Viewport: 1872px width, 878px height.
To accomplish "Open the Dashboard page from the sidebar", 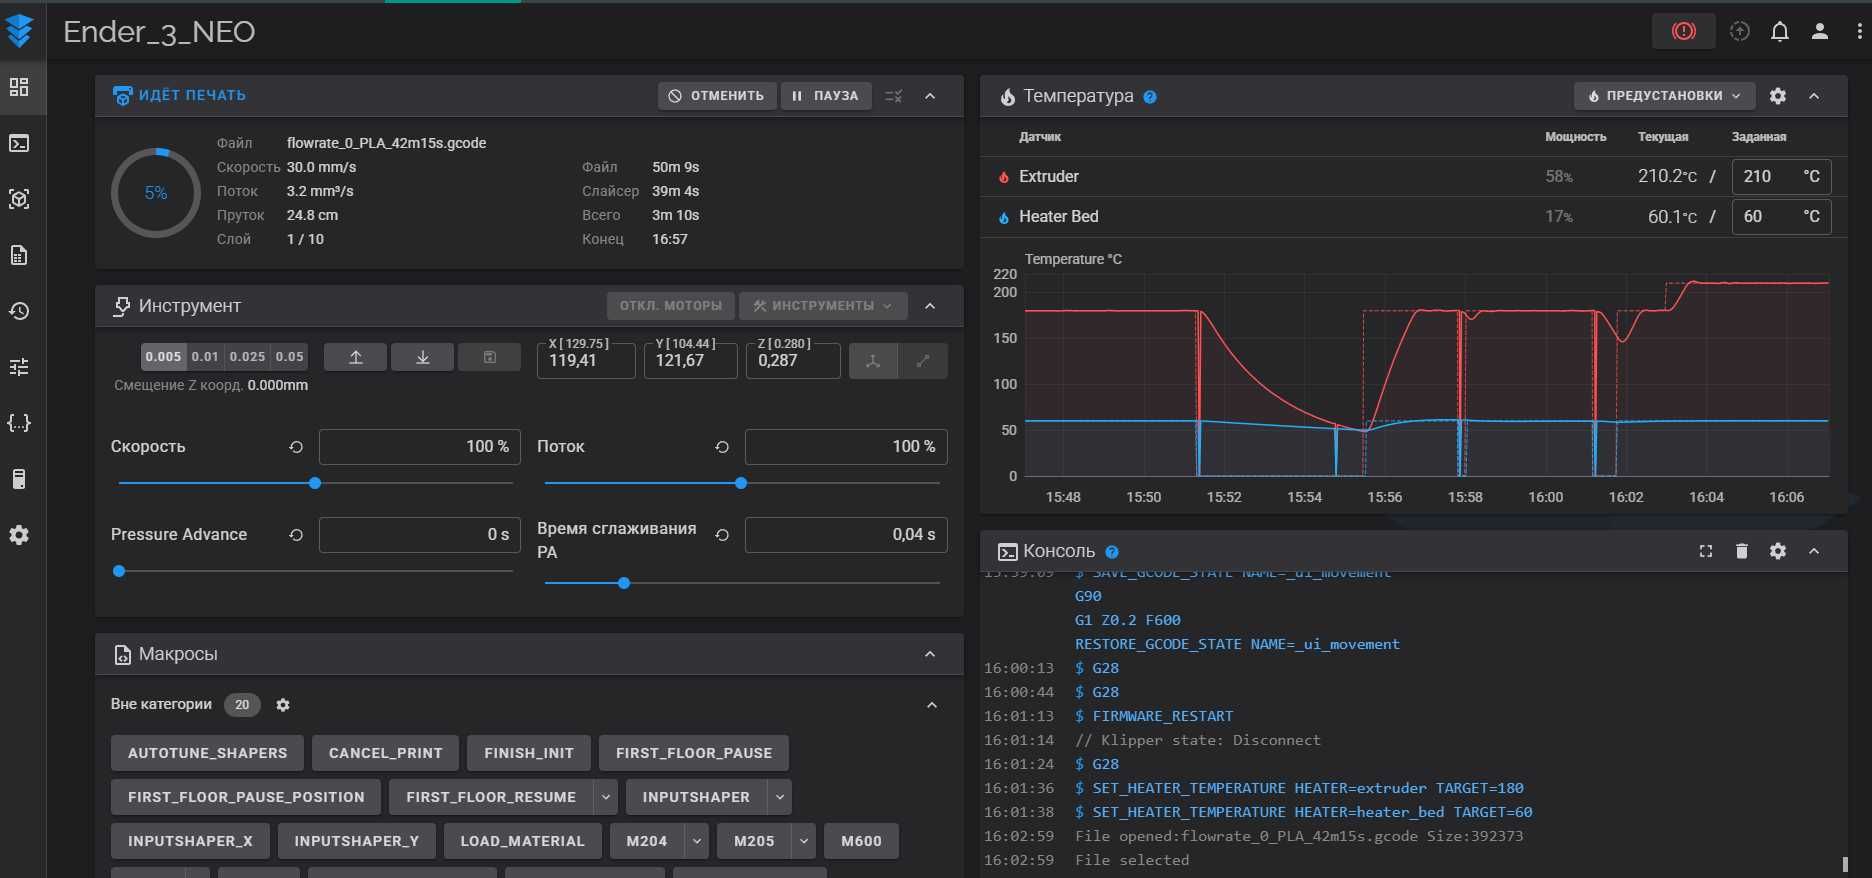I will point(19,87).
